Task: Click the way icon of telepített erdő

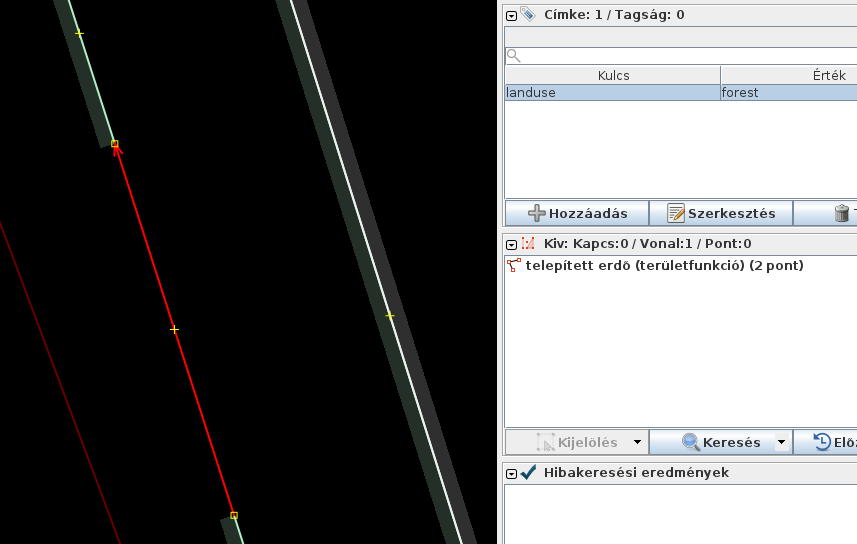Action: coord(514,265)
